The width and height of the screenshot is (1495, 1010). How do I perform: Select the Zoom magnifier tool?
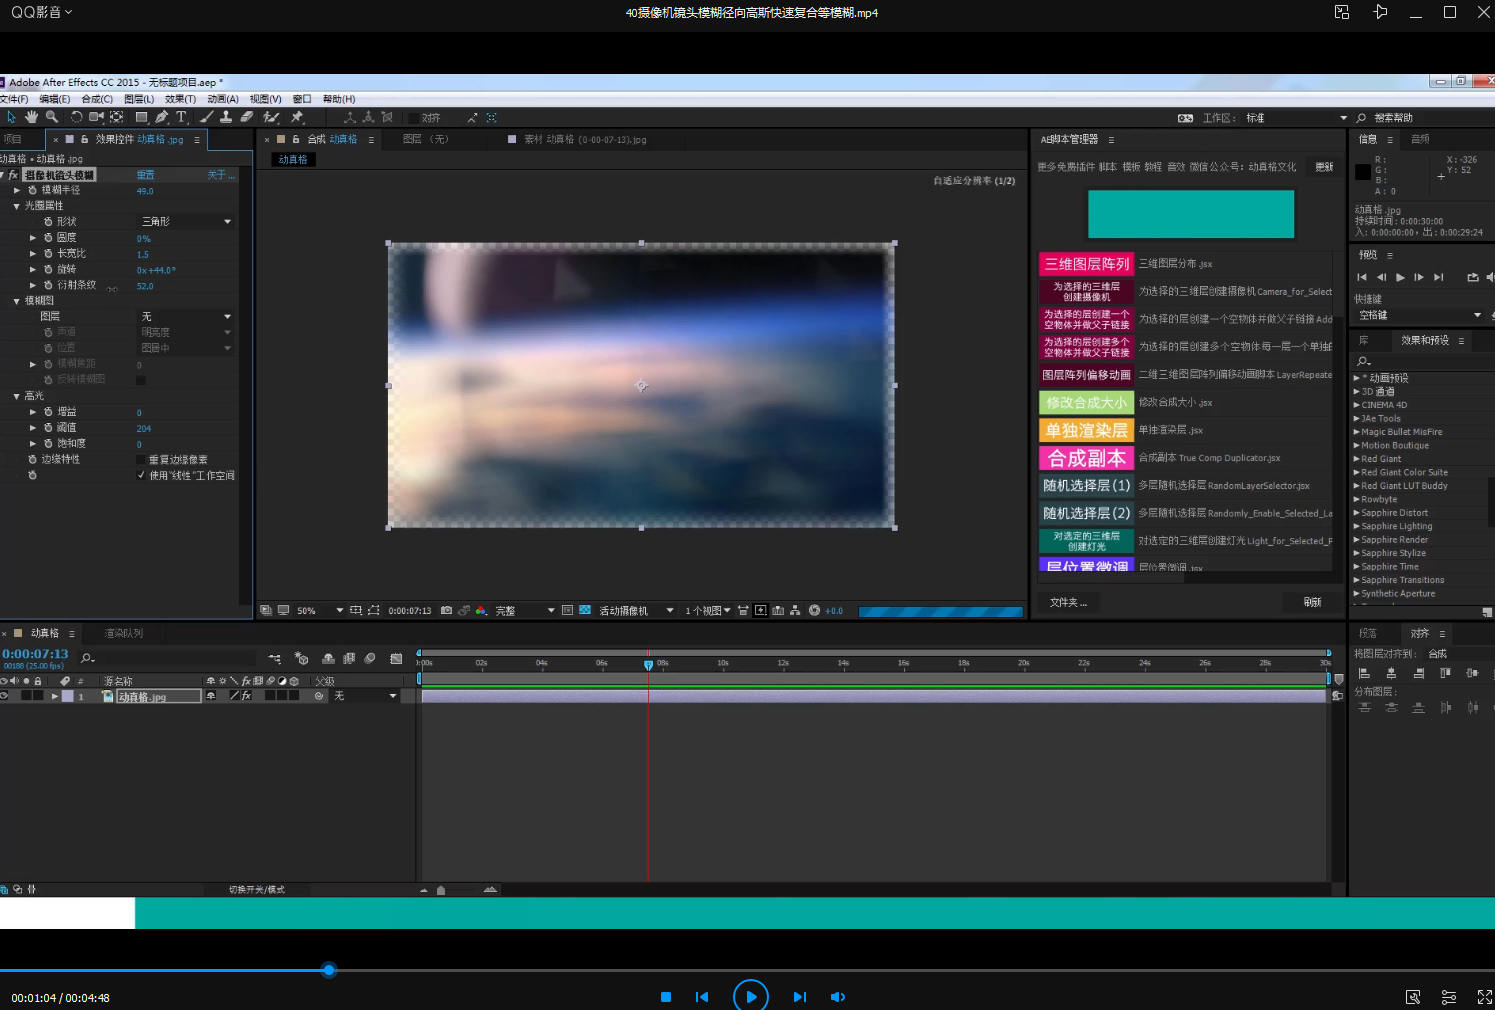52,117
